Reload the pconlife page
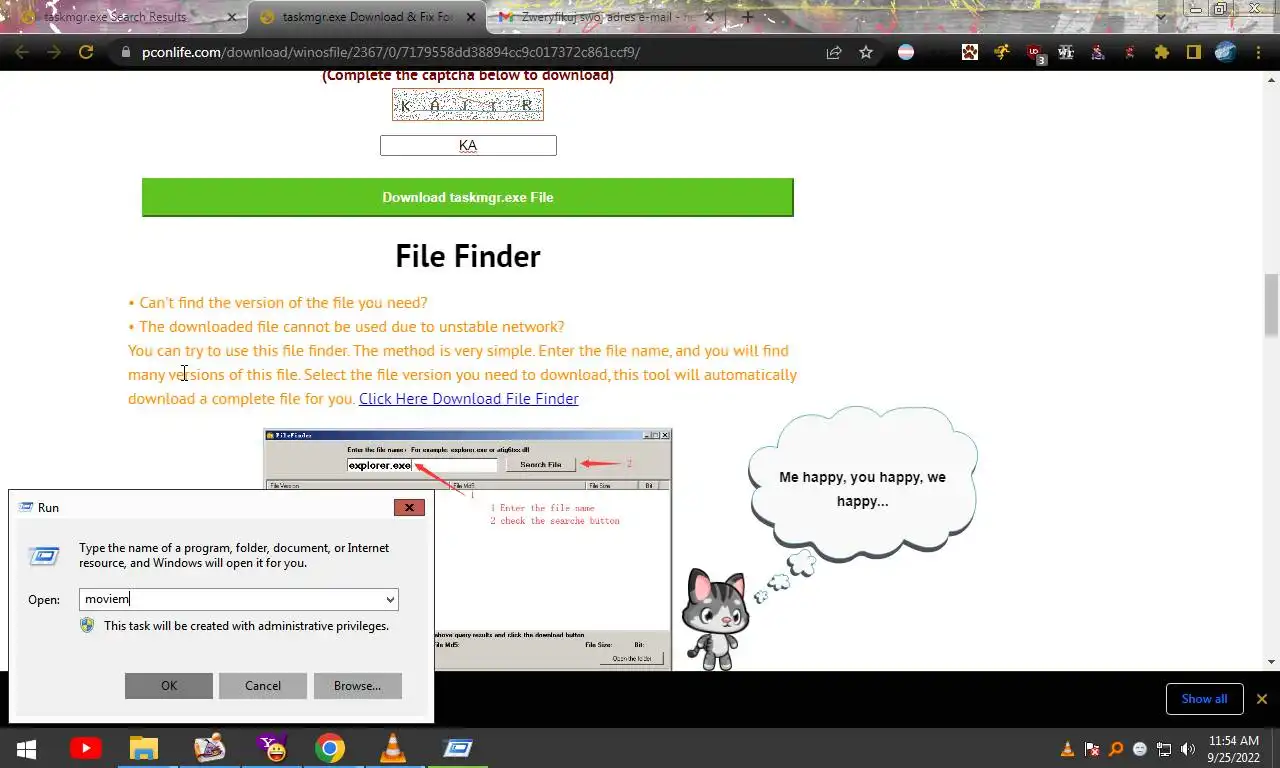Screen dimensions: 1280x768 (x=86, y=52)
